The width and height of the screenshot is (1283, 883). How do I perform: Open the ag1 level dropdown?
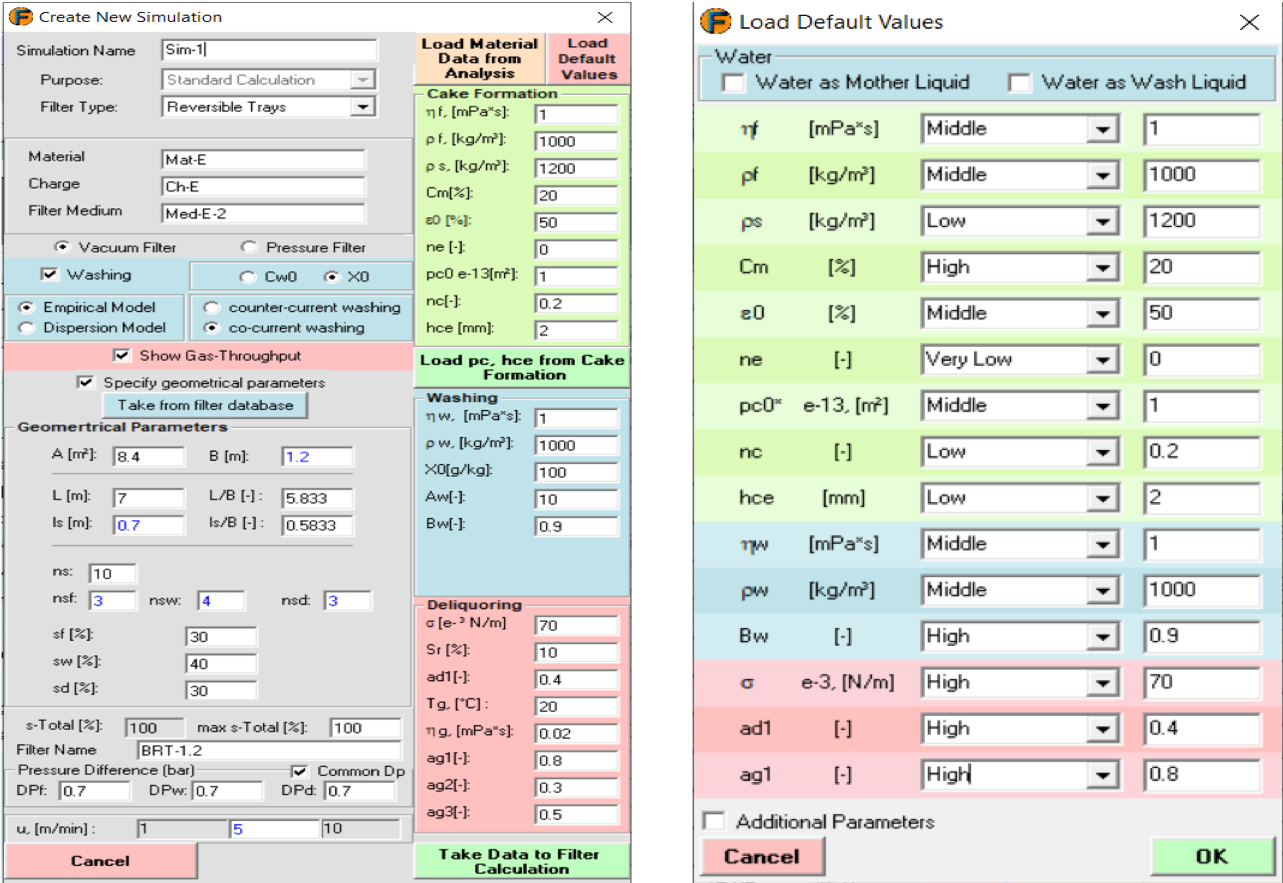click(1101, 774)
